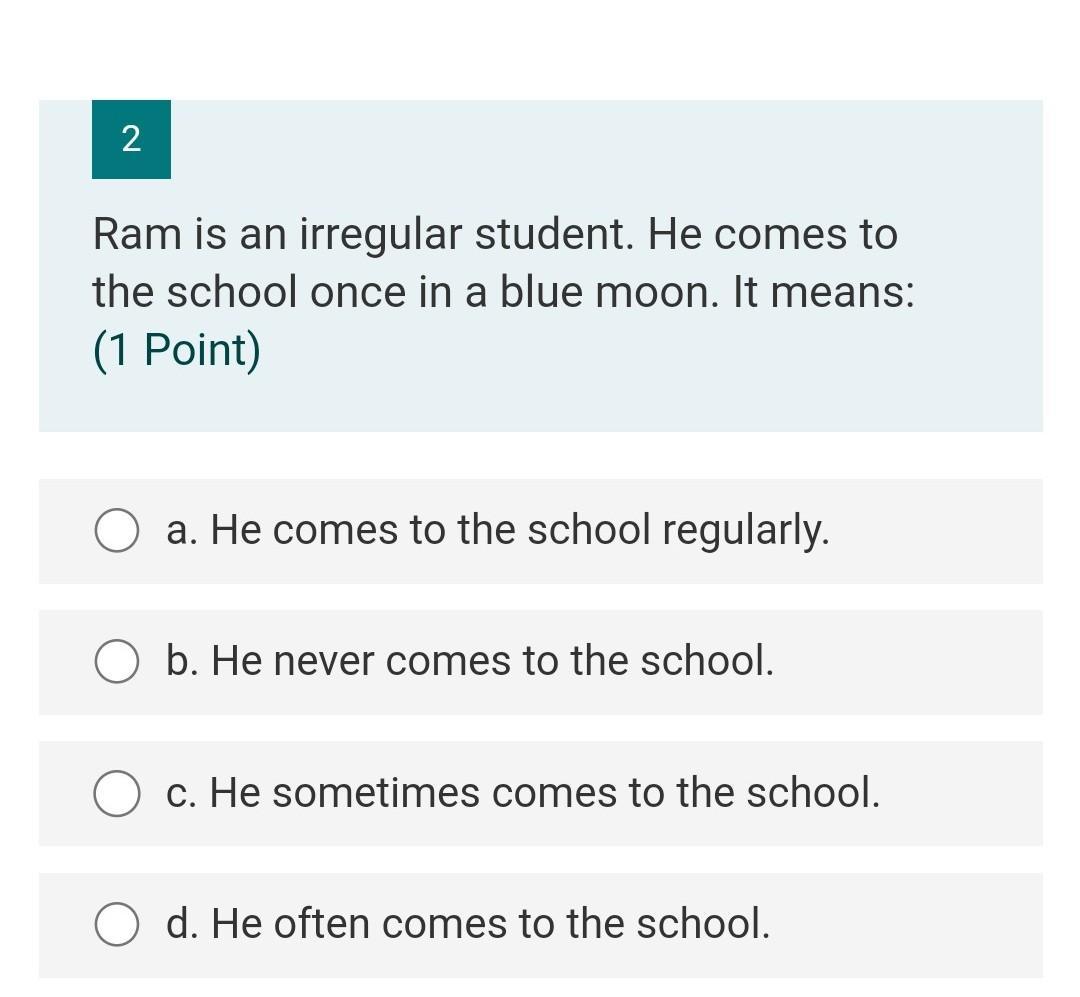Viewport: 1080px width, 997px height.
Task: Click 'once in a blue moon' question line
Action: point(500,293)
